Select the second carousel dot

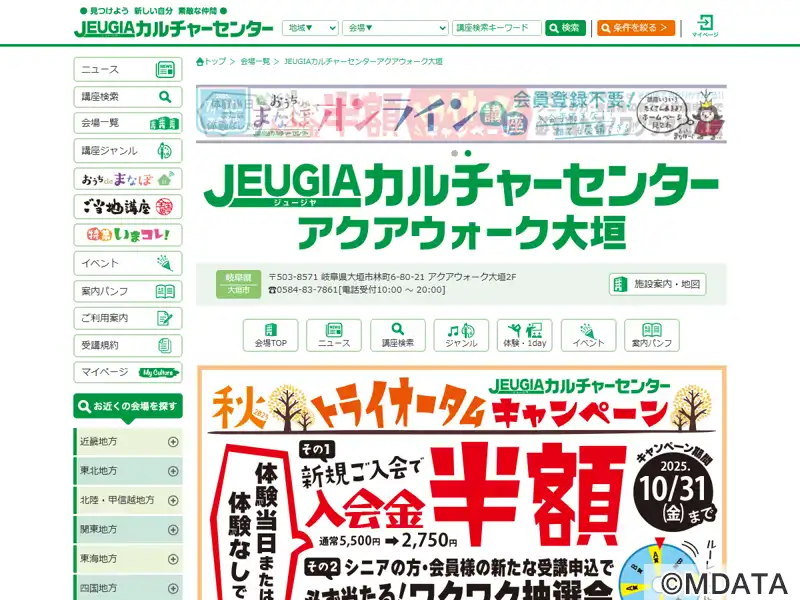[468, 153]
